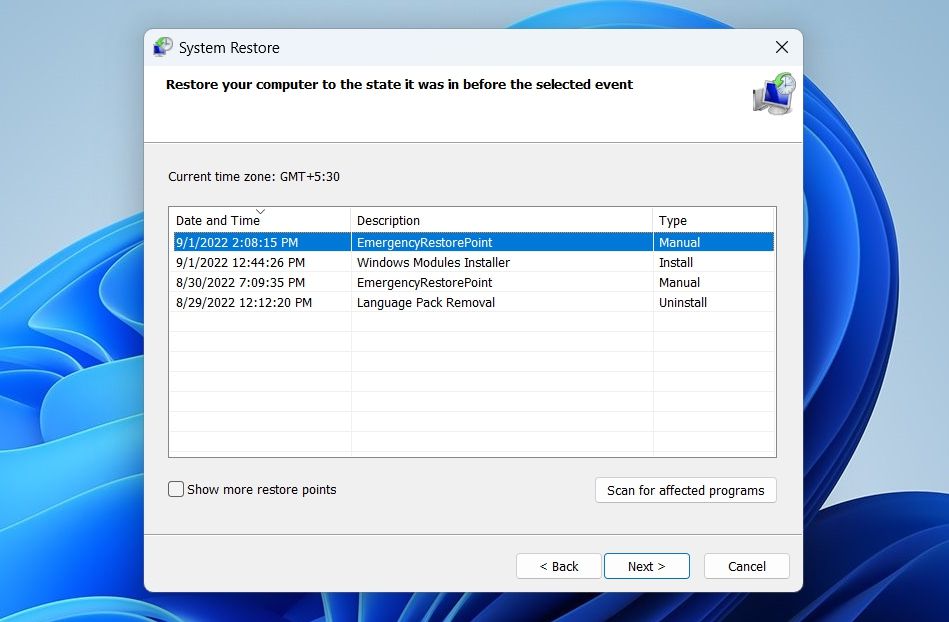Cancel the System Restore wizard

click(x=747, y=566)
